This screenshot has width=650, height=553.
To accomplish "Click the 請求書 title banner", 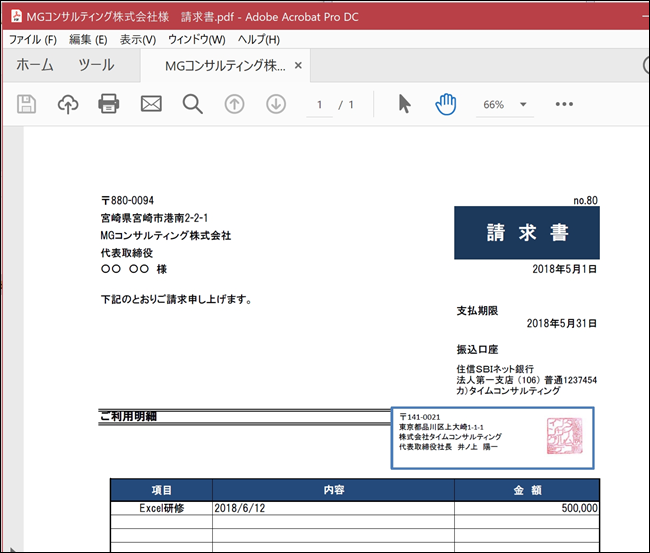I will pyautogui.click(x=527, y=233).
